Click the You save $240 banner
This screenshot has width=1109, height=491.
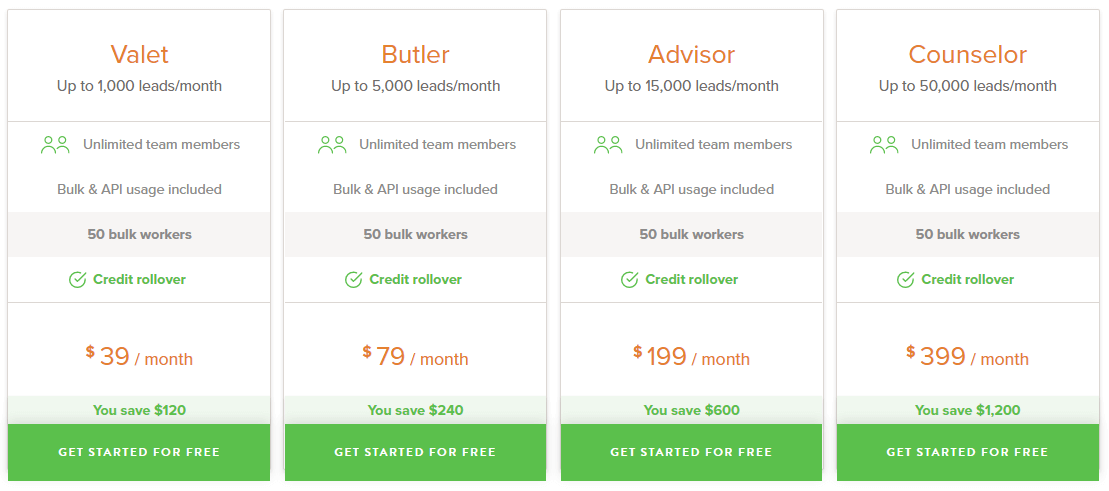pos(415,410)
